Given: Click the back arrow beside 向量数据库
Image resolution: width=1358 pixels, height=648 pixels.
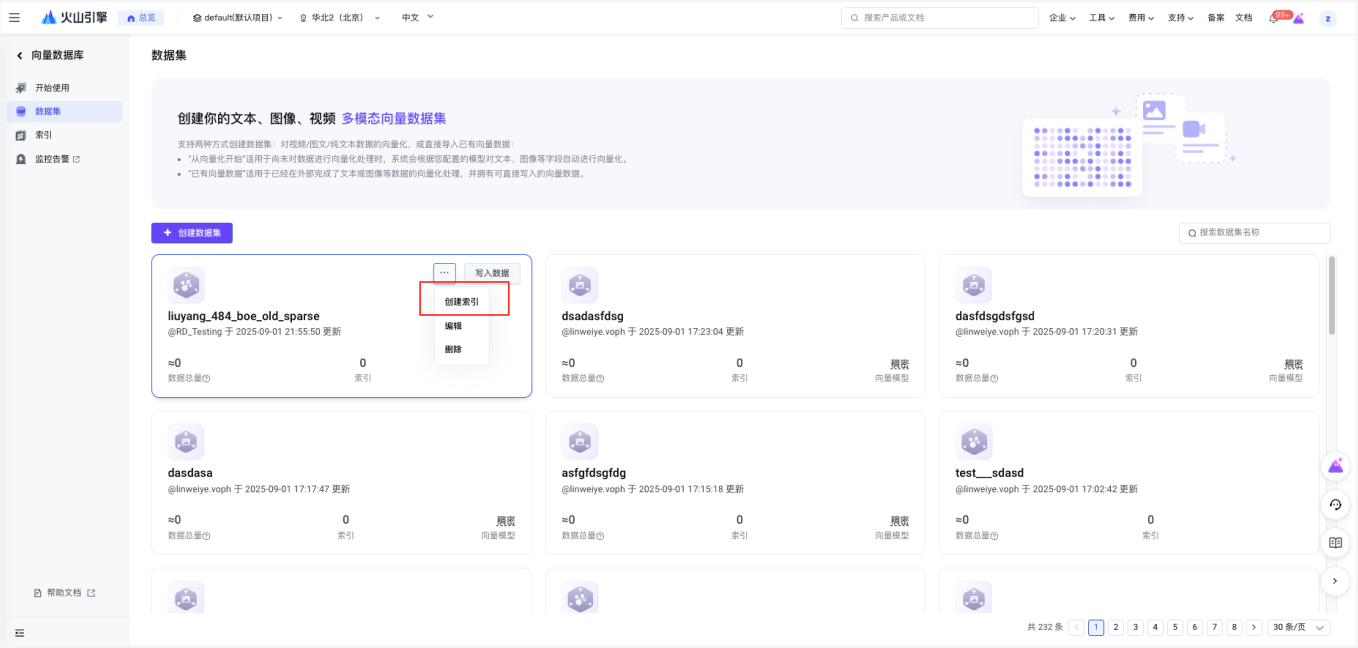Looking at the screenshot, I should [19, 56].
